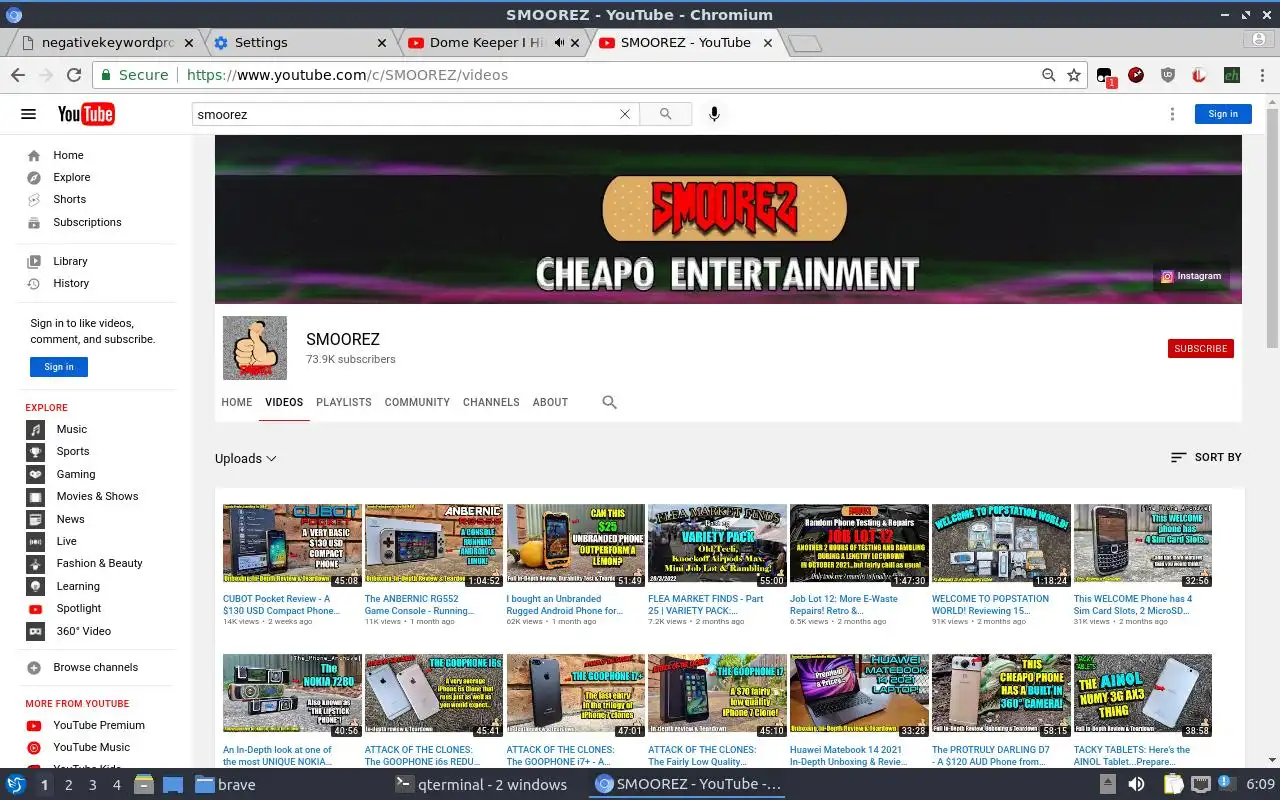Open Movies & Shows category

96,496
